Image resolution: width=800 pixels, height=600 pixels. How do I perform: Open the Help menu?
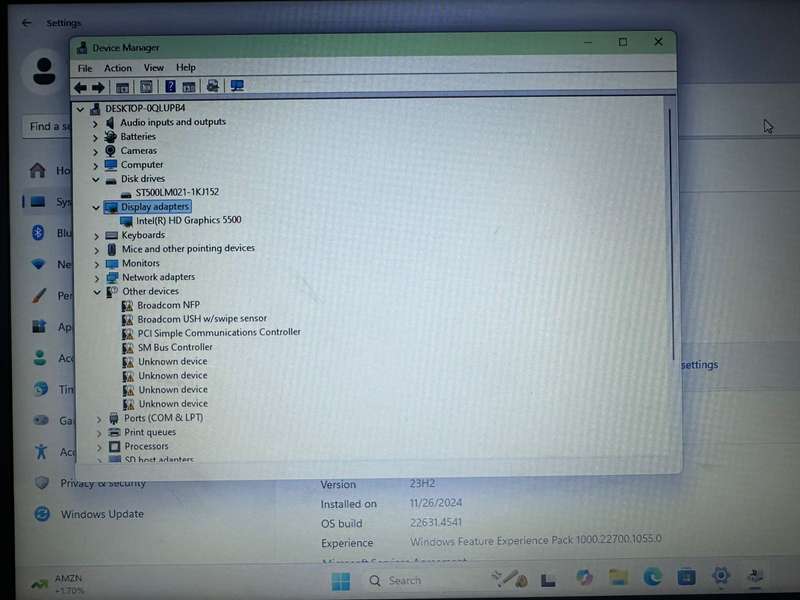coord(186,67)
